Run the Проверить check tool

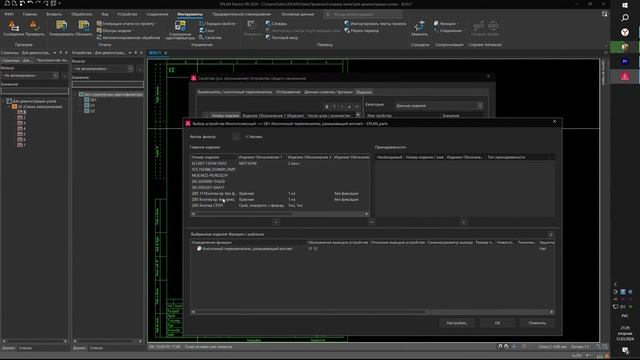[35, 29]
